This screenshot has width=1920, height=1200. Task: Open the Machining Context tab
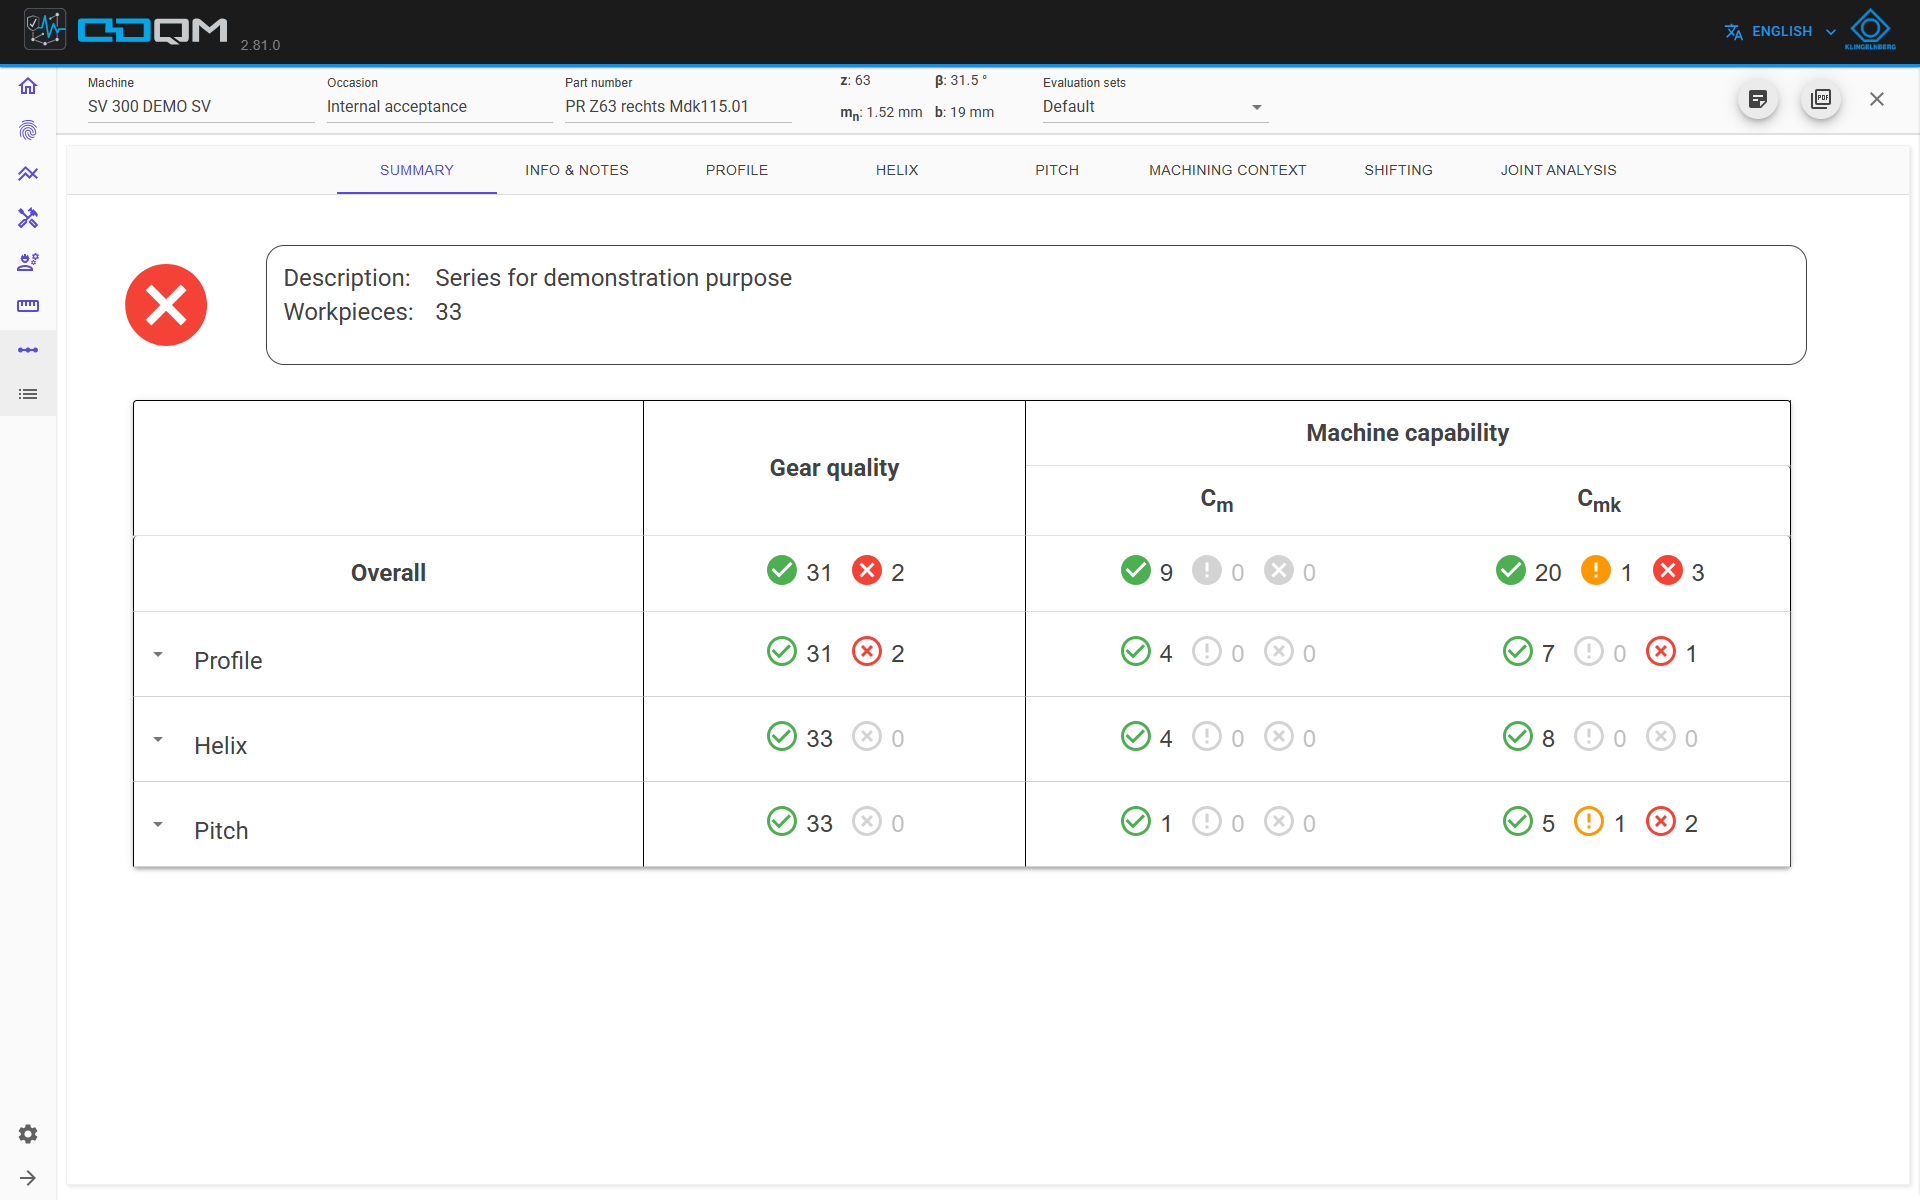point(1228,170)
